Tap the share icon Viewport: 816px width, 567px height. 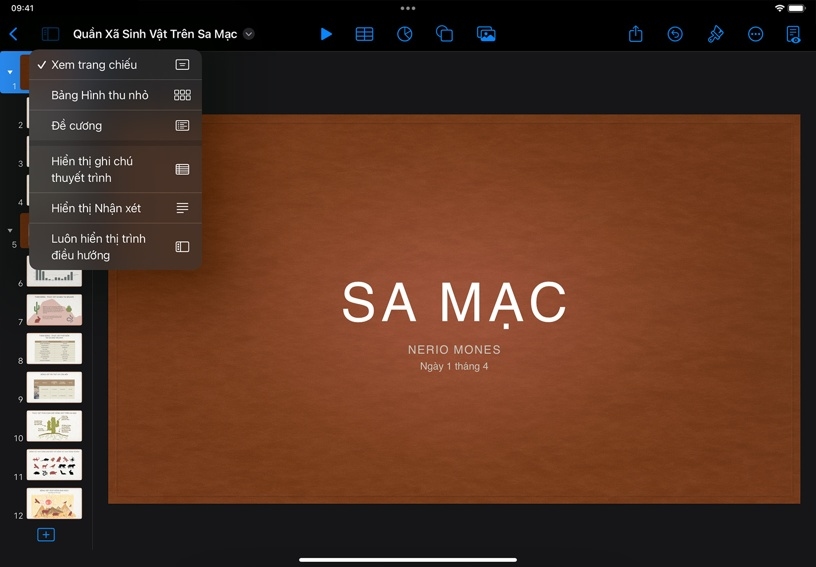635,34
